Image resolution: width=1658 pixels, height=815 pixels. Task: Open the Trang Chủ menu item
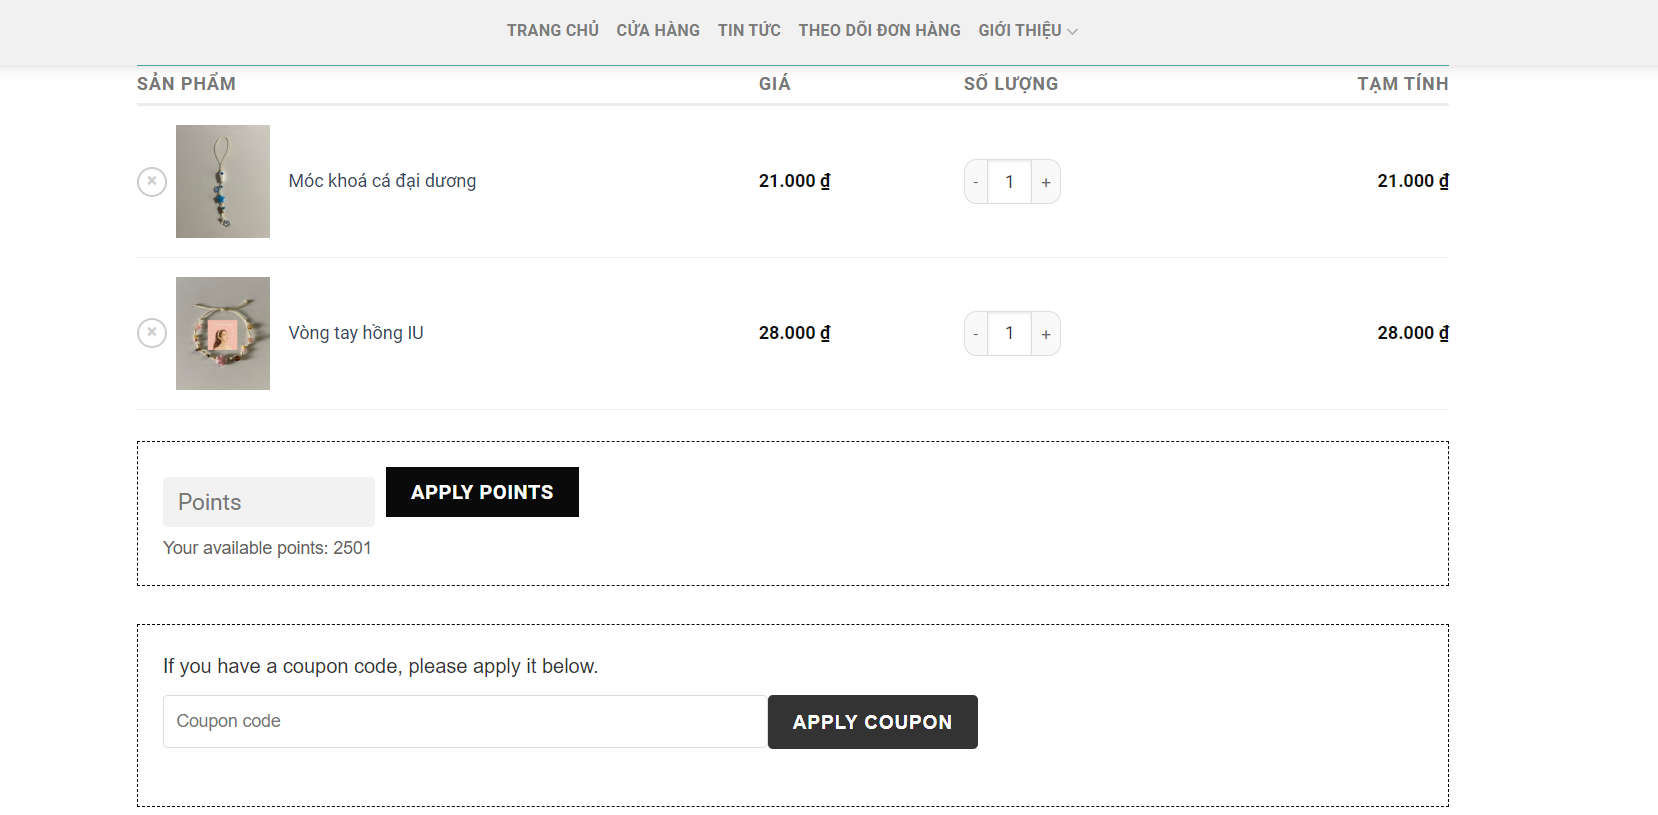(x=553, y=30)
